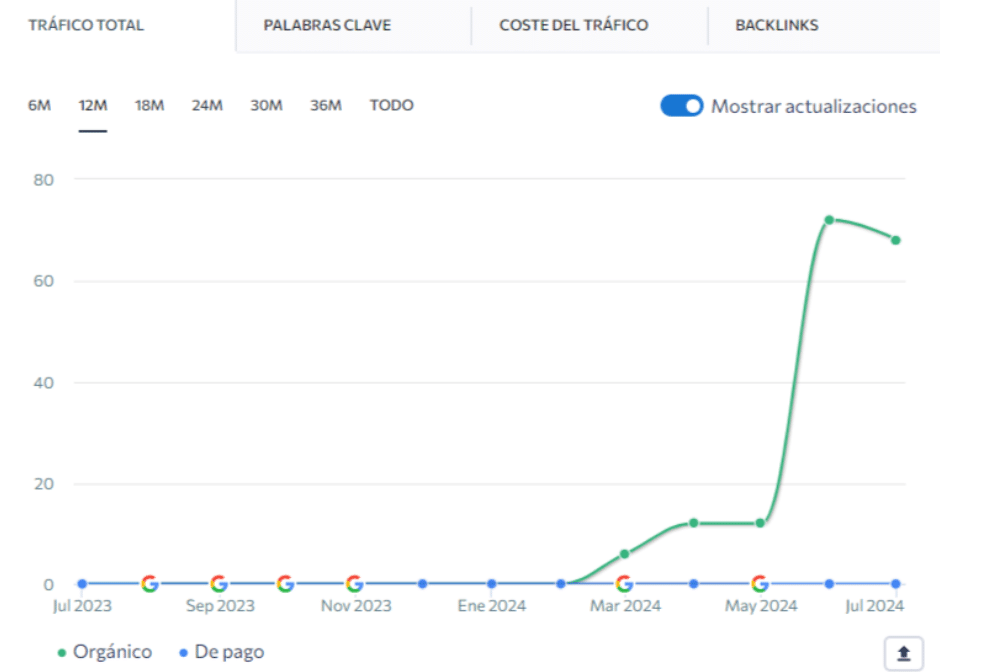Click the Google update icon at Nov 2023
The width and height of the screenshot is (1006, 672).
tap(354, 584)
